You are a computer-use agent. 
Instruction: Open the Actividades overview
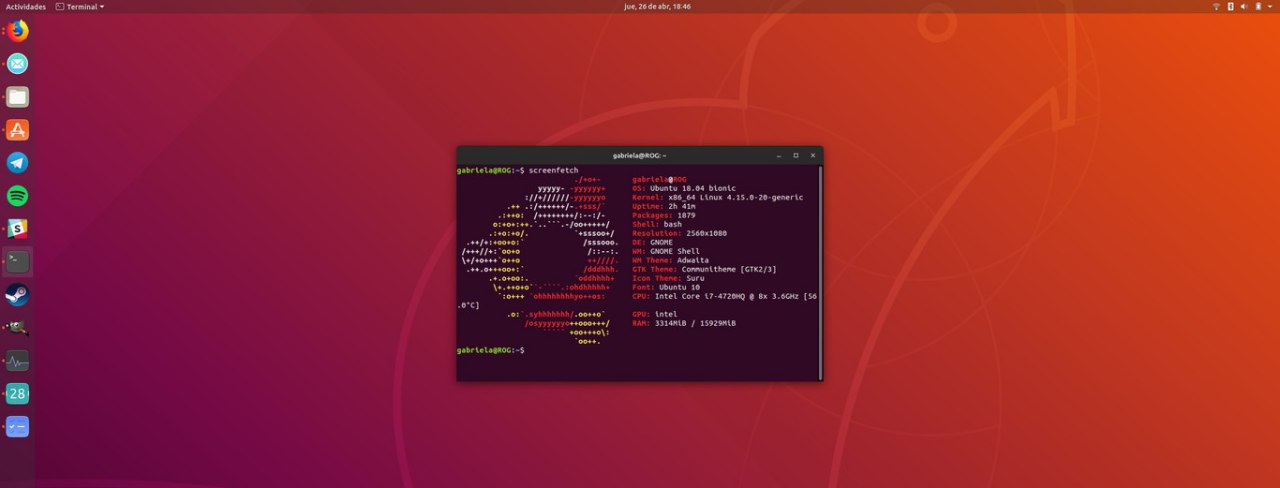point(26,6)
